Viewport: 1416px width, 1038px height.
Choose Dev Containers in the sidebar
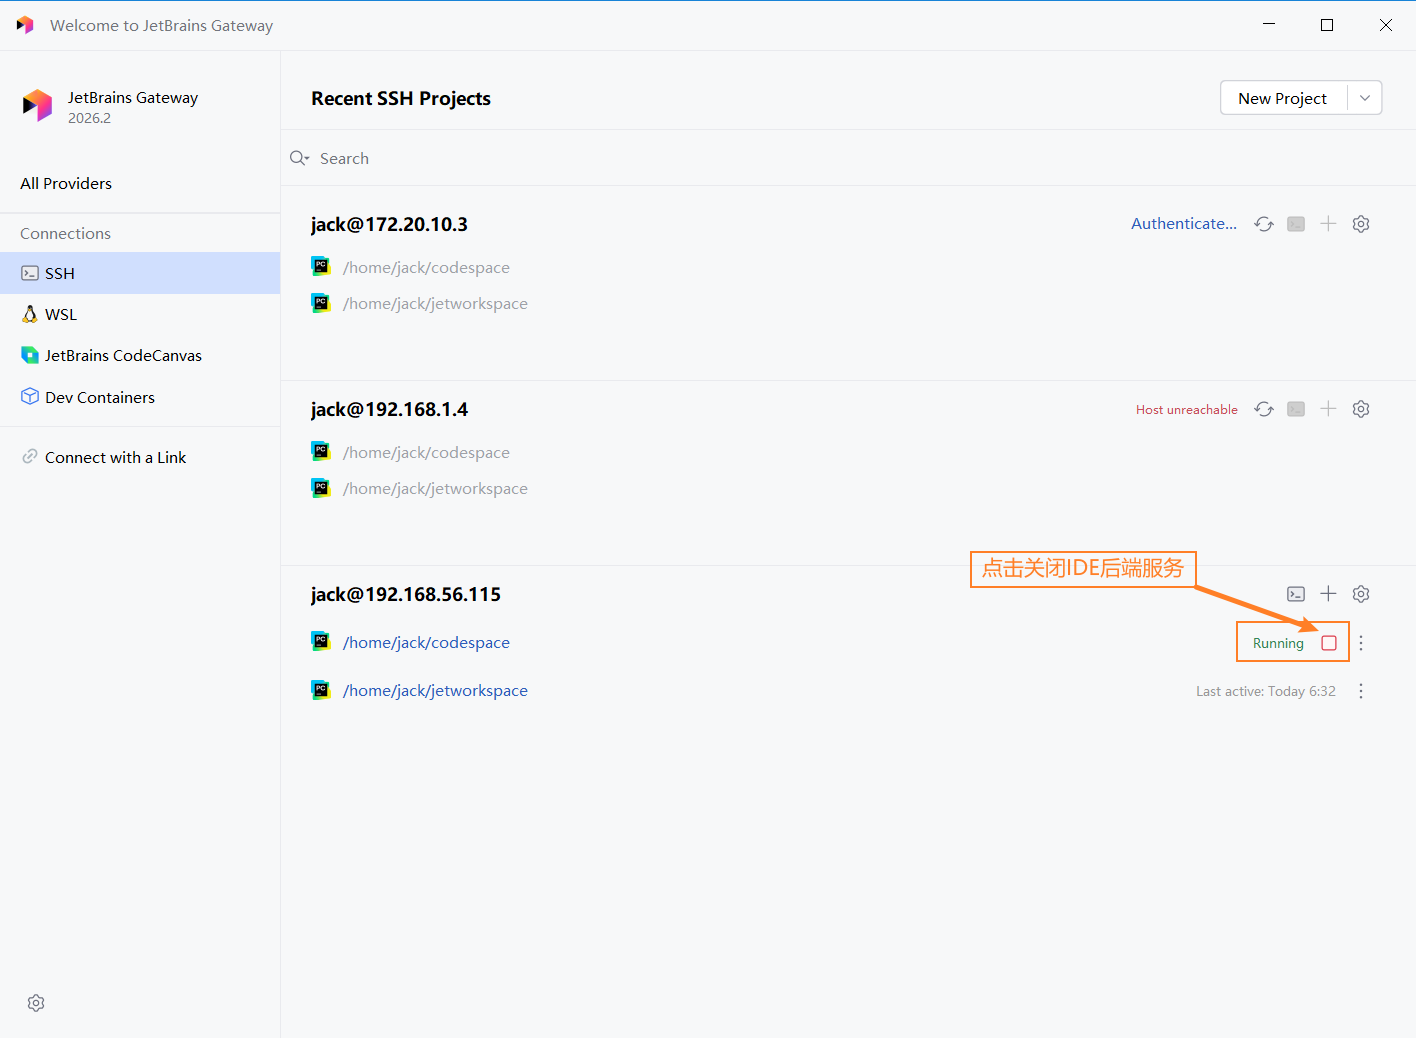pyautogui.click(x=140, y=397)
